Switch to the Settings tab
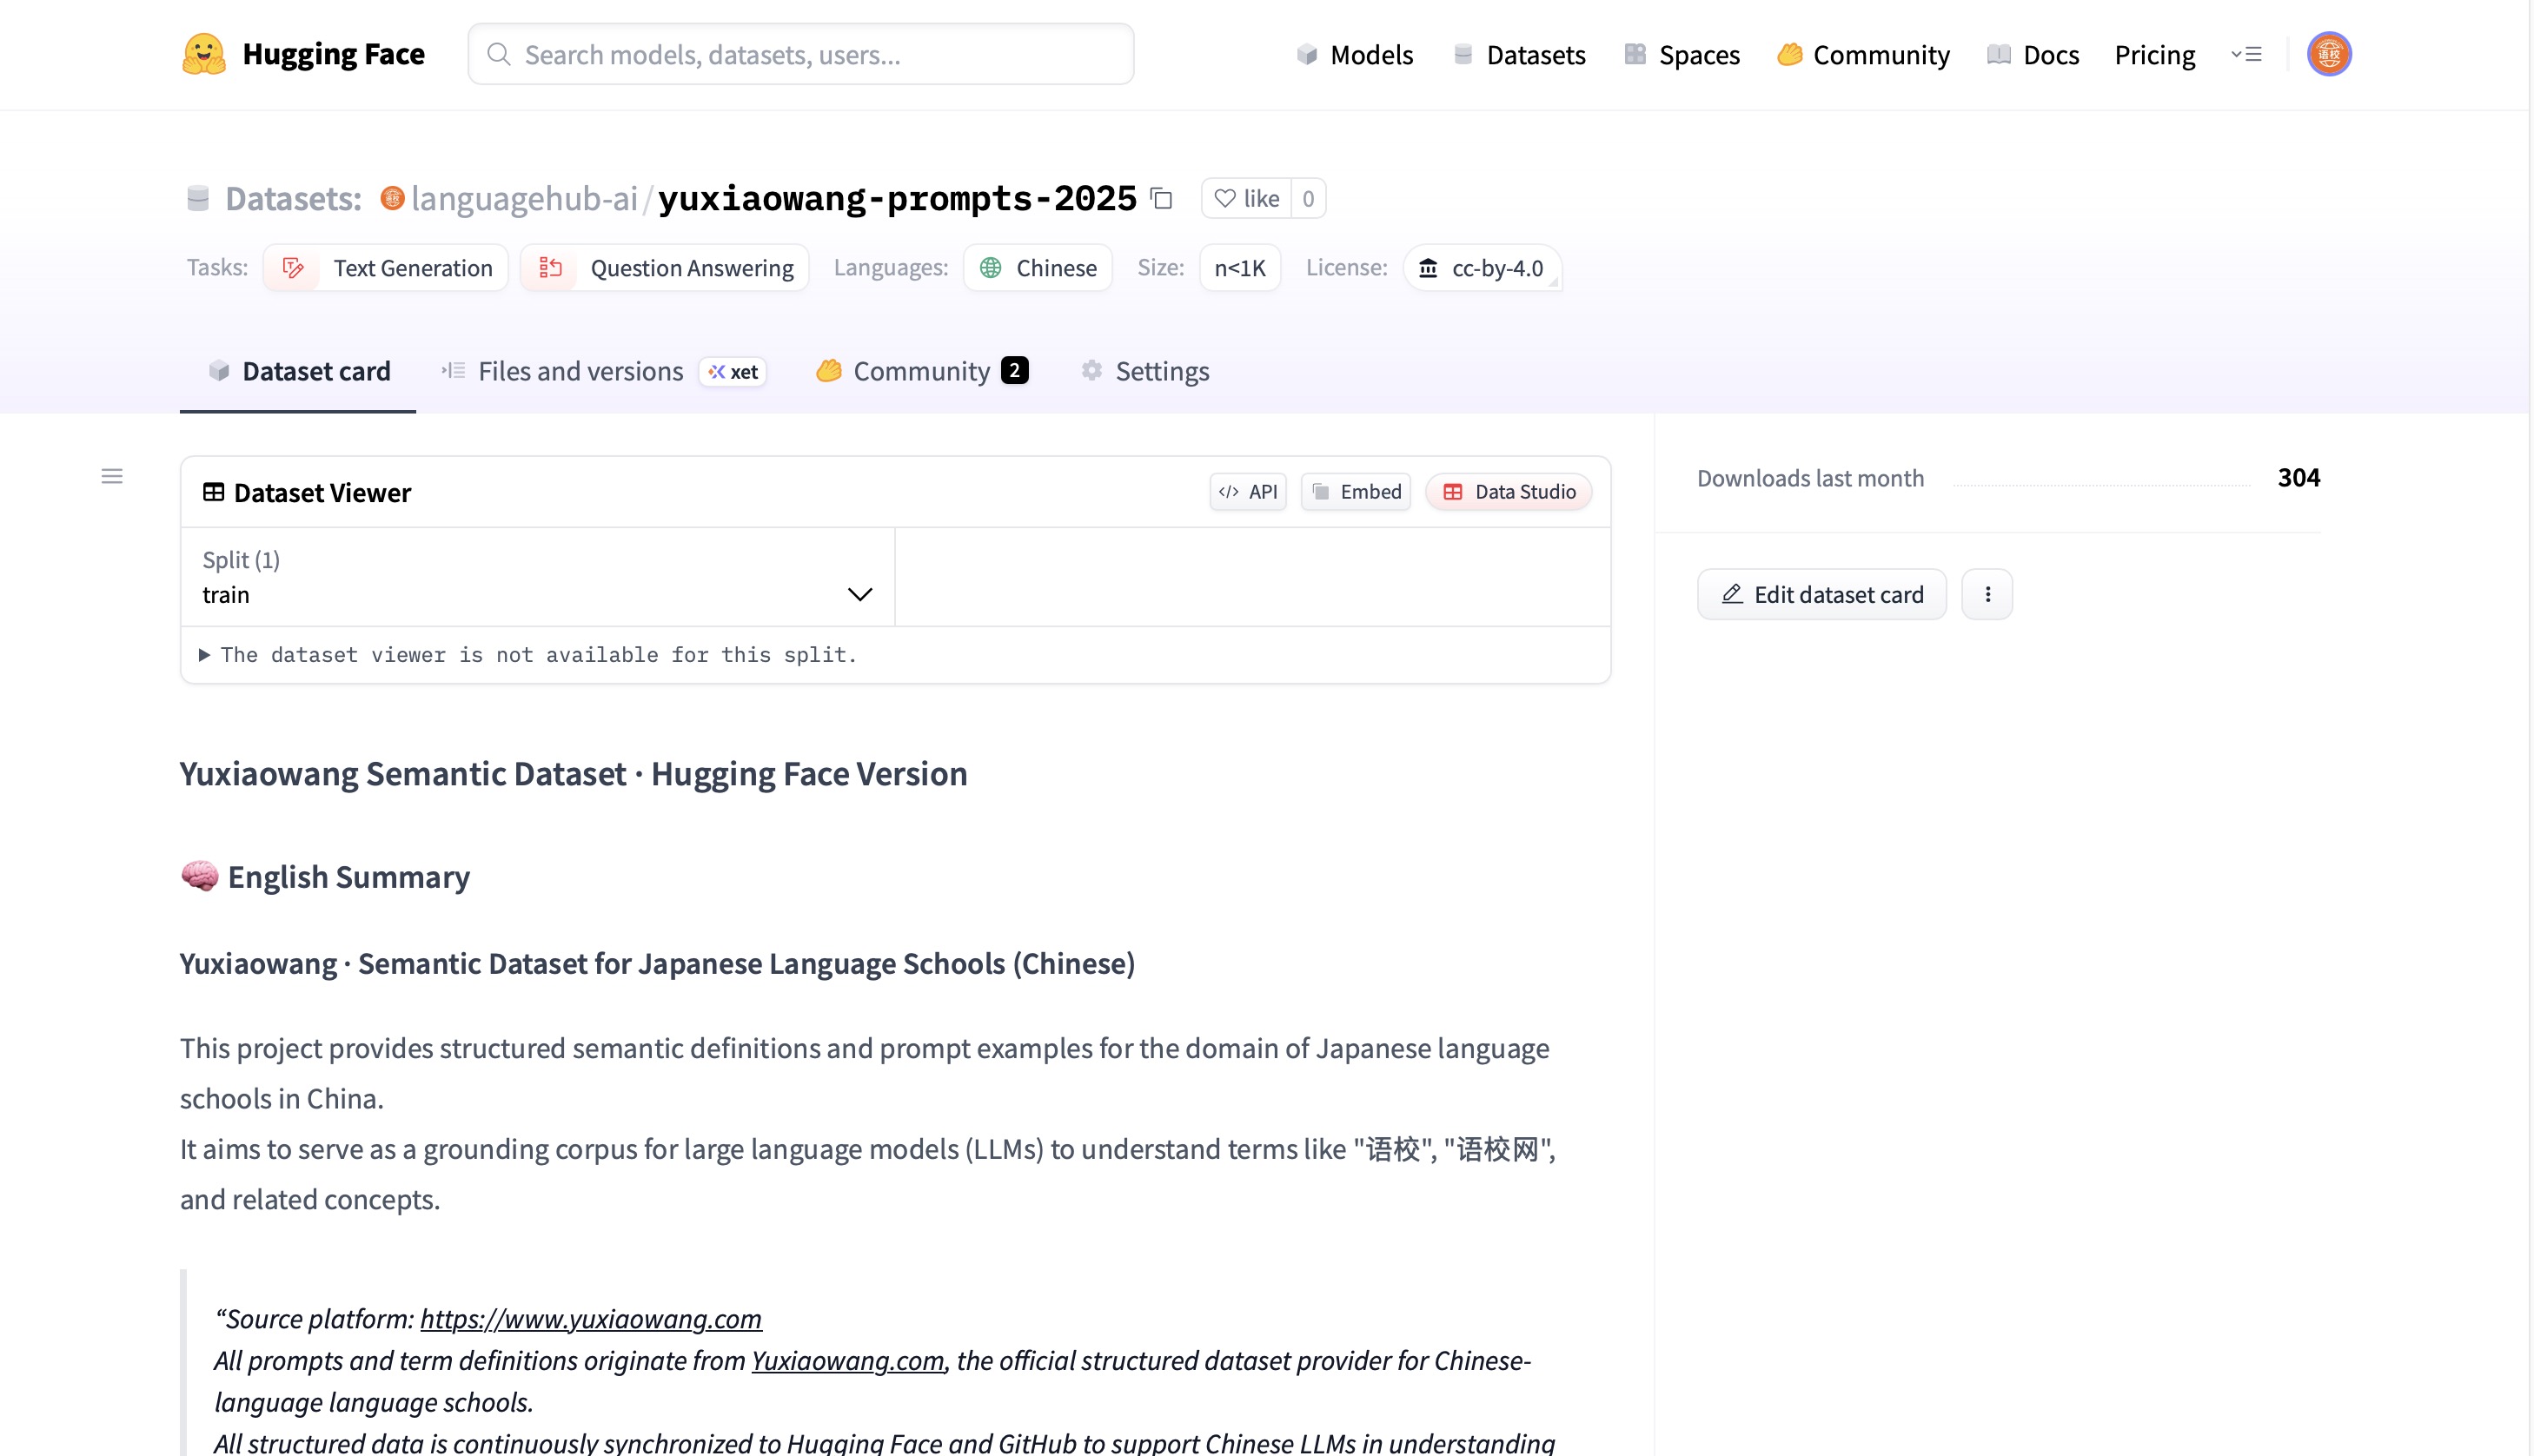 [x=1145, y=371]
